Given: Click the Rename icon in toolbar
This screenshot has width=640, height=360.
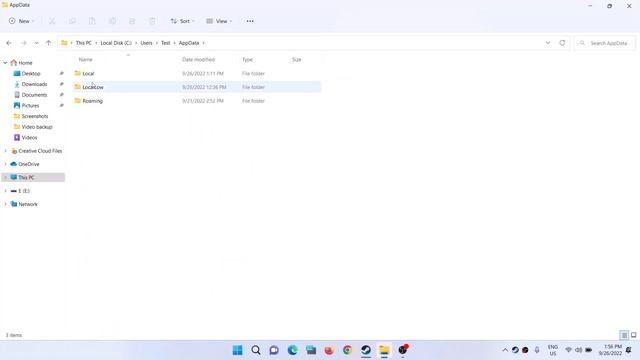Looking at the screenshot, I should [x=112, y=21].
